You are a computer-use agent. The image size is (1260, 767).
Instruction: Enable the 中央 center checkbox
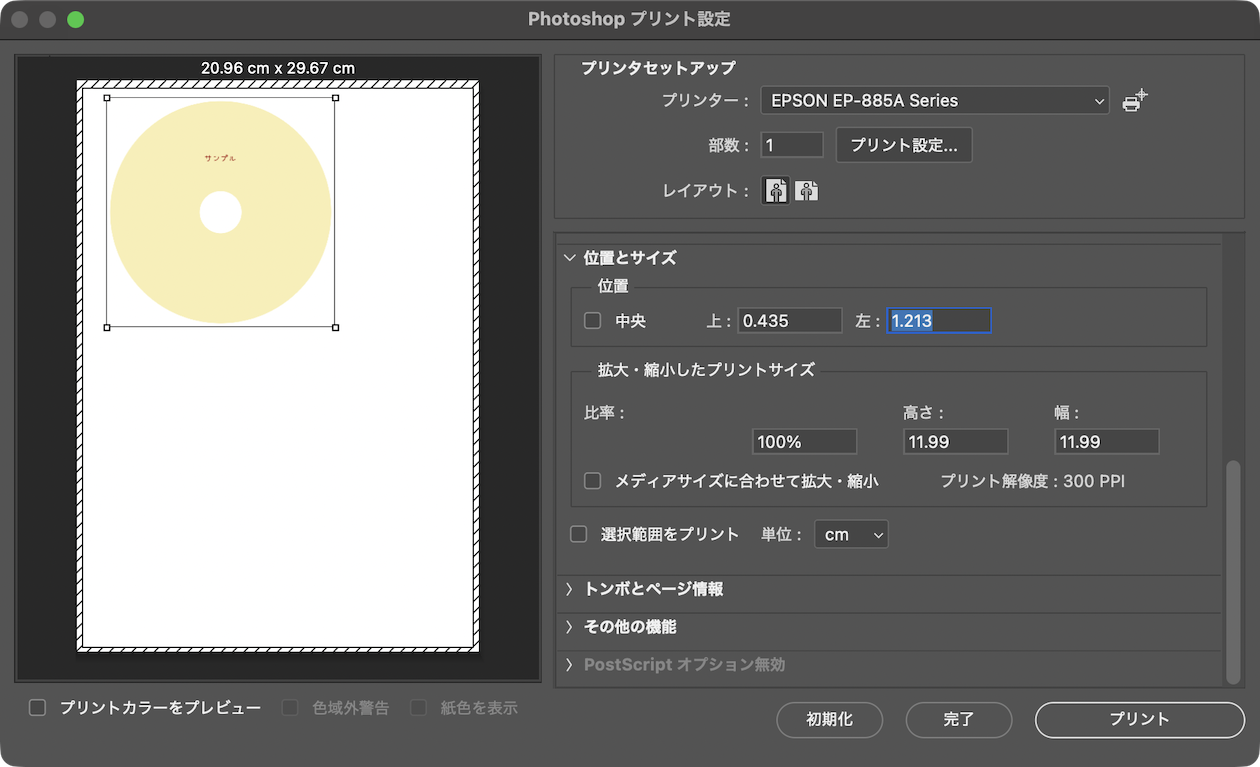593,321
